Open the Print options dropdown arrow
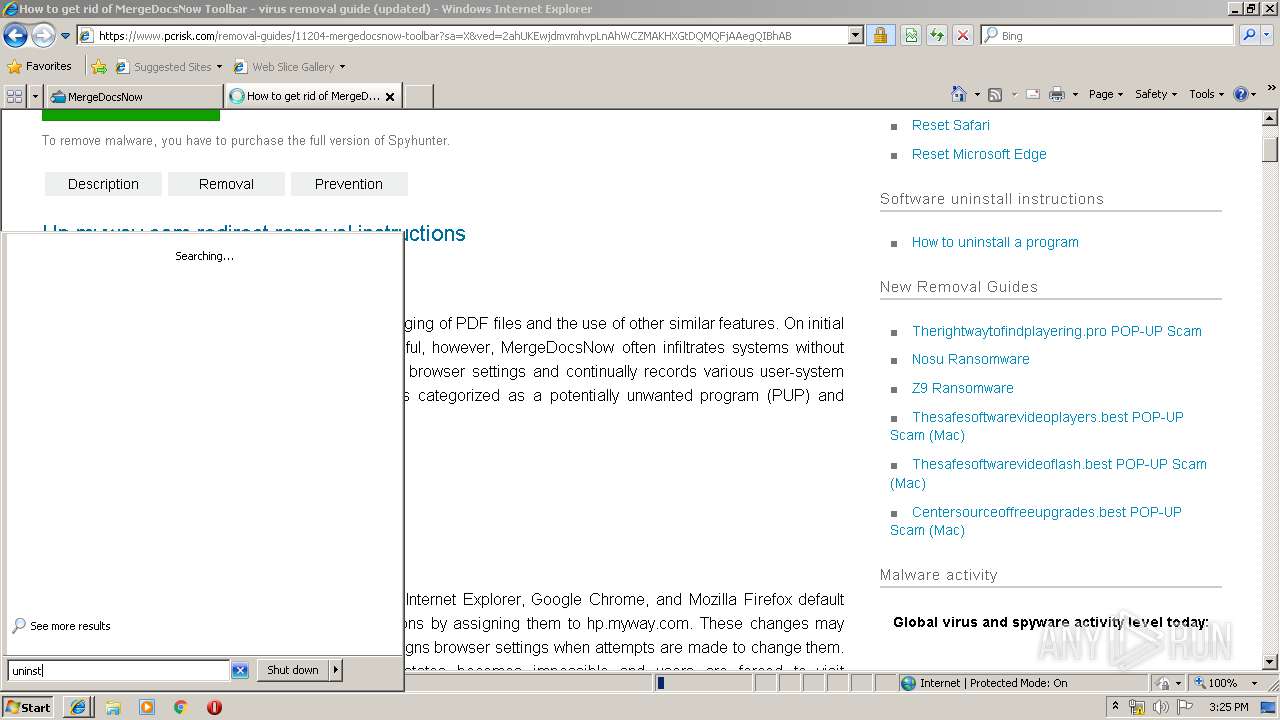Viewport: 1280px width, 720px height. [1075, 95]
